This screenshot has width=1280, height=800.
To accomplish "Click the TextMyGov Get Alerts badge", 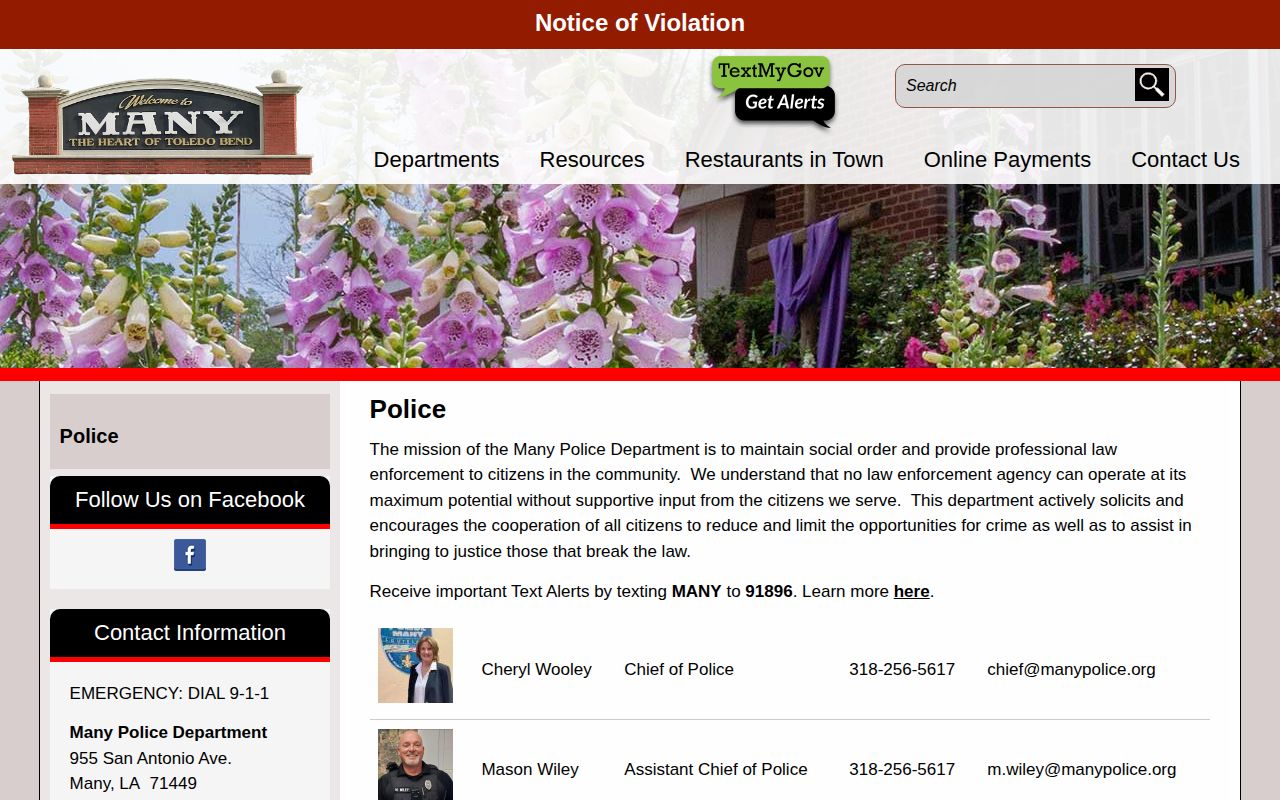I will tap(773, 92).
